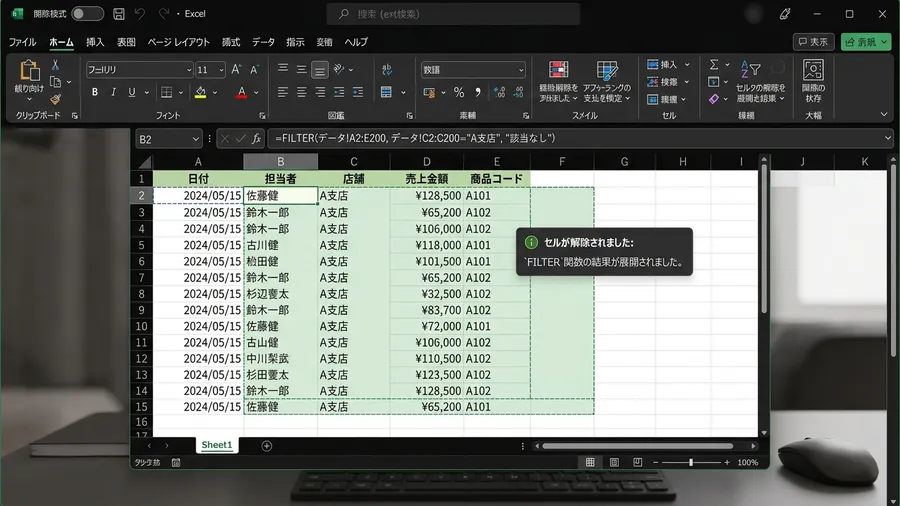Align cell content left
Viewport: 900px width, 506px height.
282,92
